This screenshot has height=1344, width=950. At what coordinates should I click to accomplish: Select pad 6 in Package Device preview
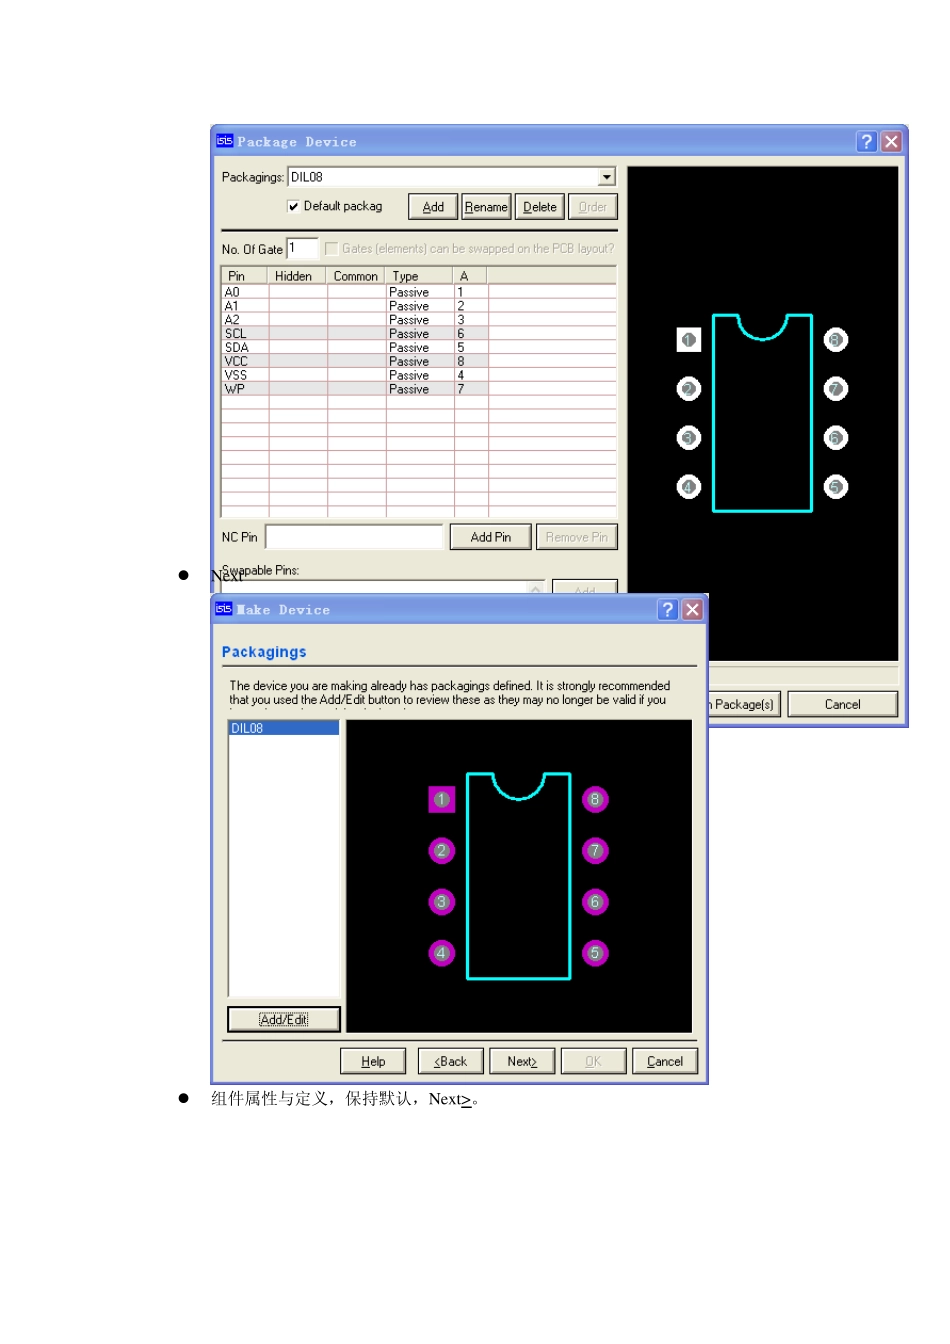(x=836, y=438)
